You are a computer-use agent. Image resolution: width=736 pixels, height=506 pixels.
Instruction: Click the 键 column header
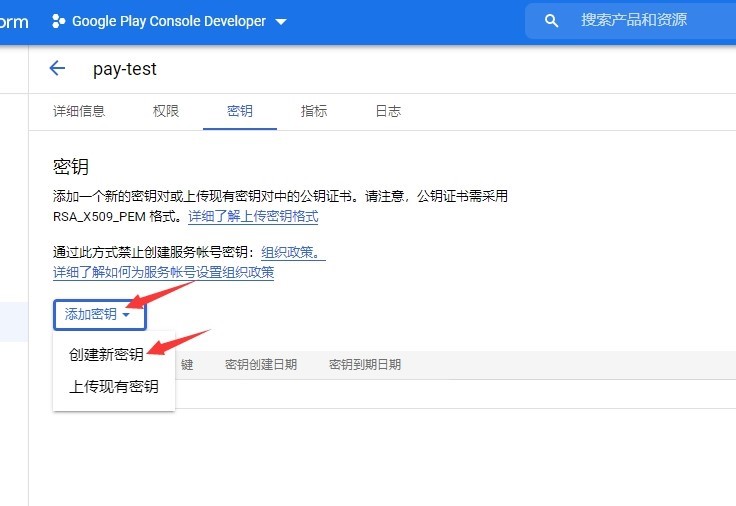click(x=187, y=365)
